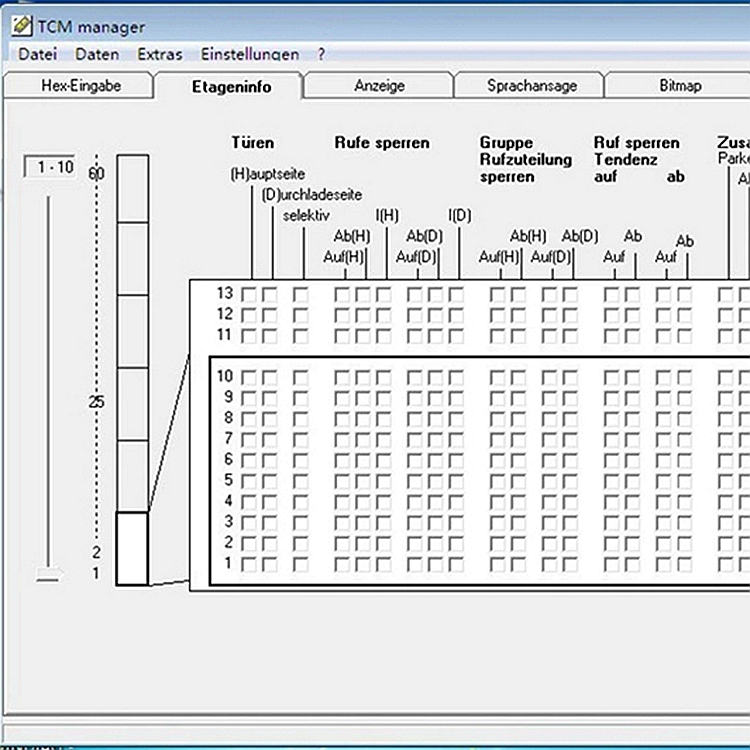Enable the (D)urchladeseite door box for floor 1
Image resolution: width=750 pixels, height=750 pixels.
tap(270, 564)
